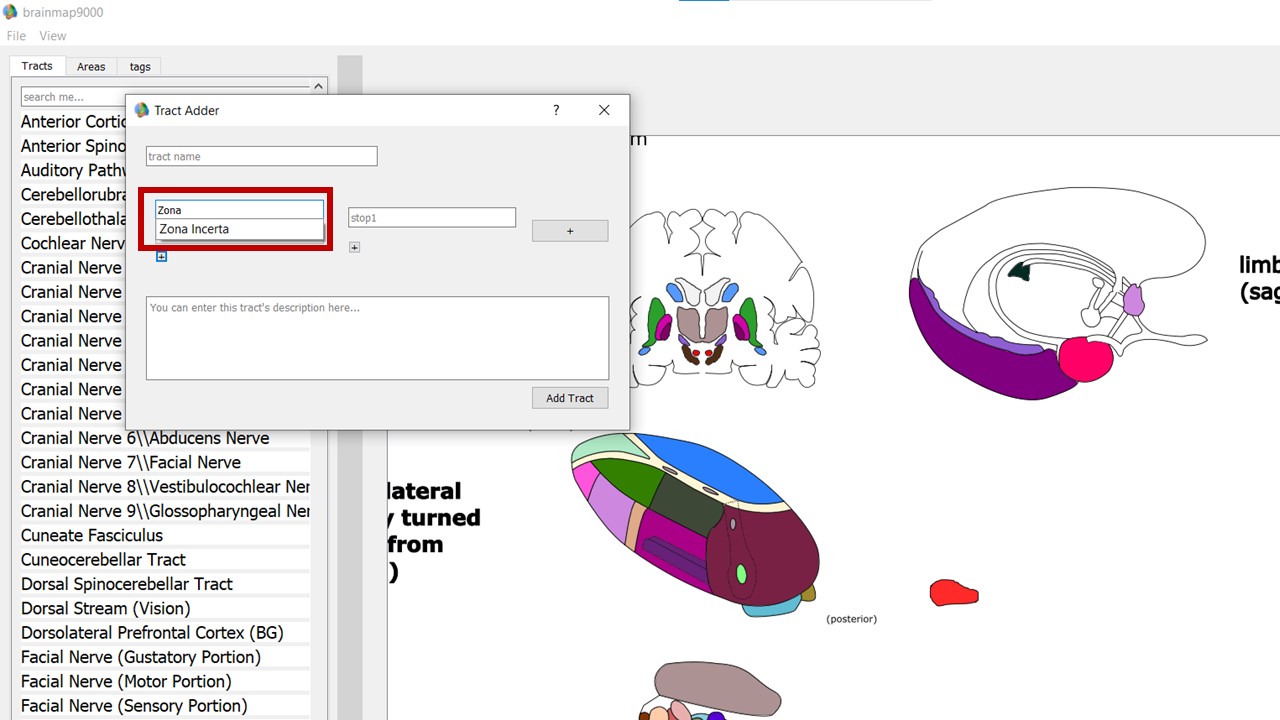Click the blue region on lateral brain view
This screenshot has width=1280, height=720.
[x=710, y=465]
